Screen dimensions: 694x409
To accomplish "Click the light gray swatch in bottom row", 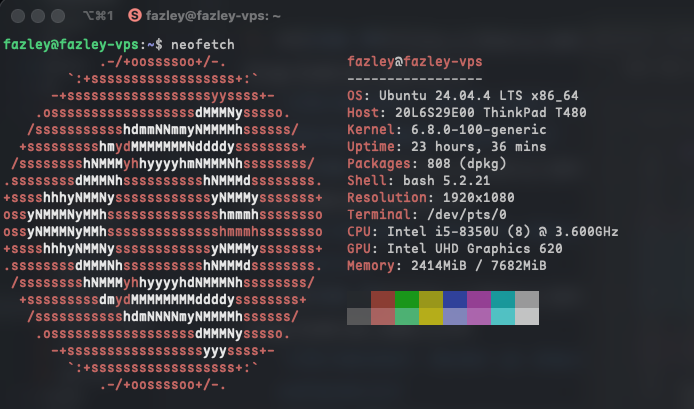I will click(x=527, y=316).
